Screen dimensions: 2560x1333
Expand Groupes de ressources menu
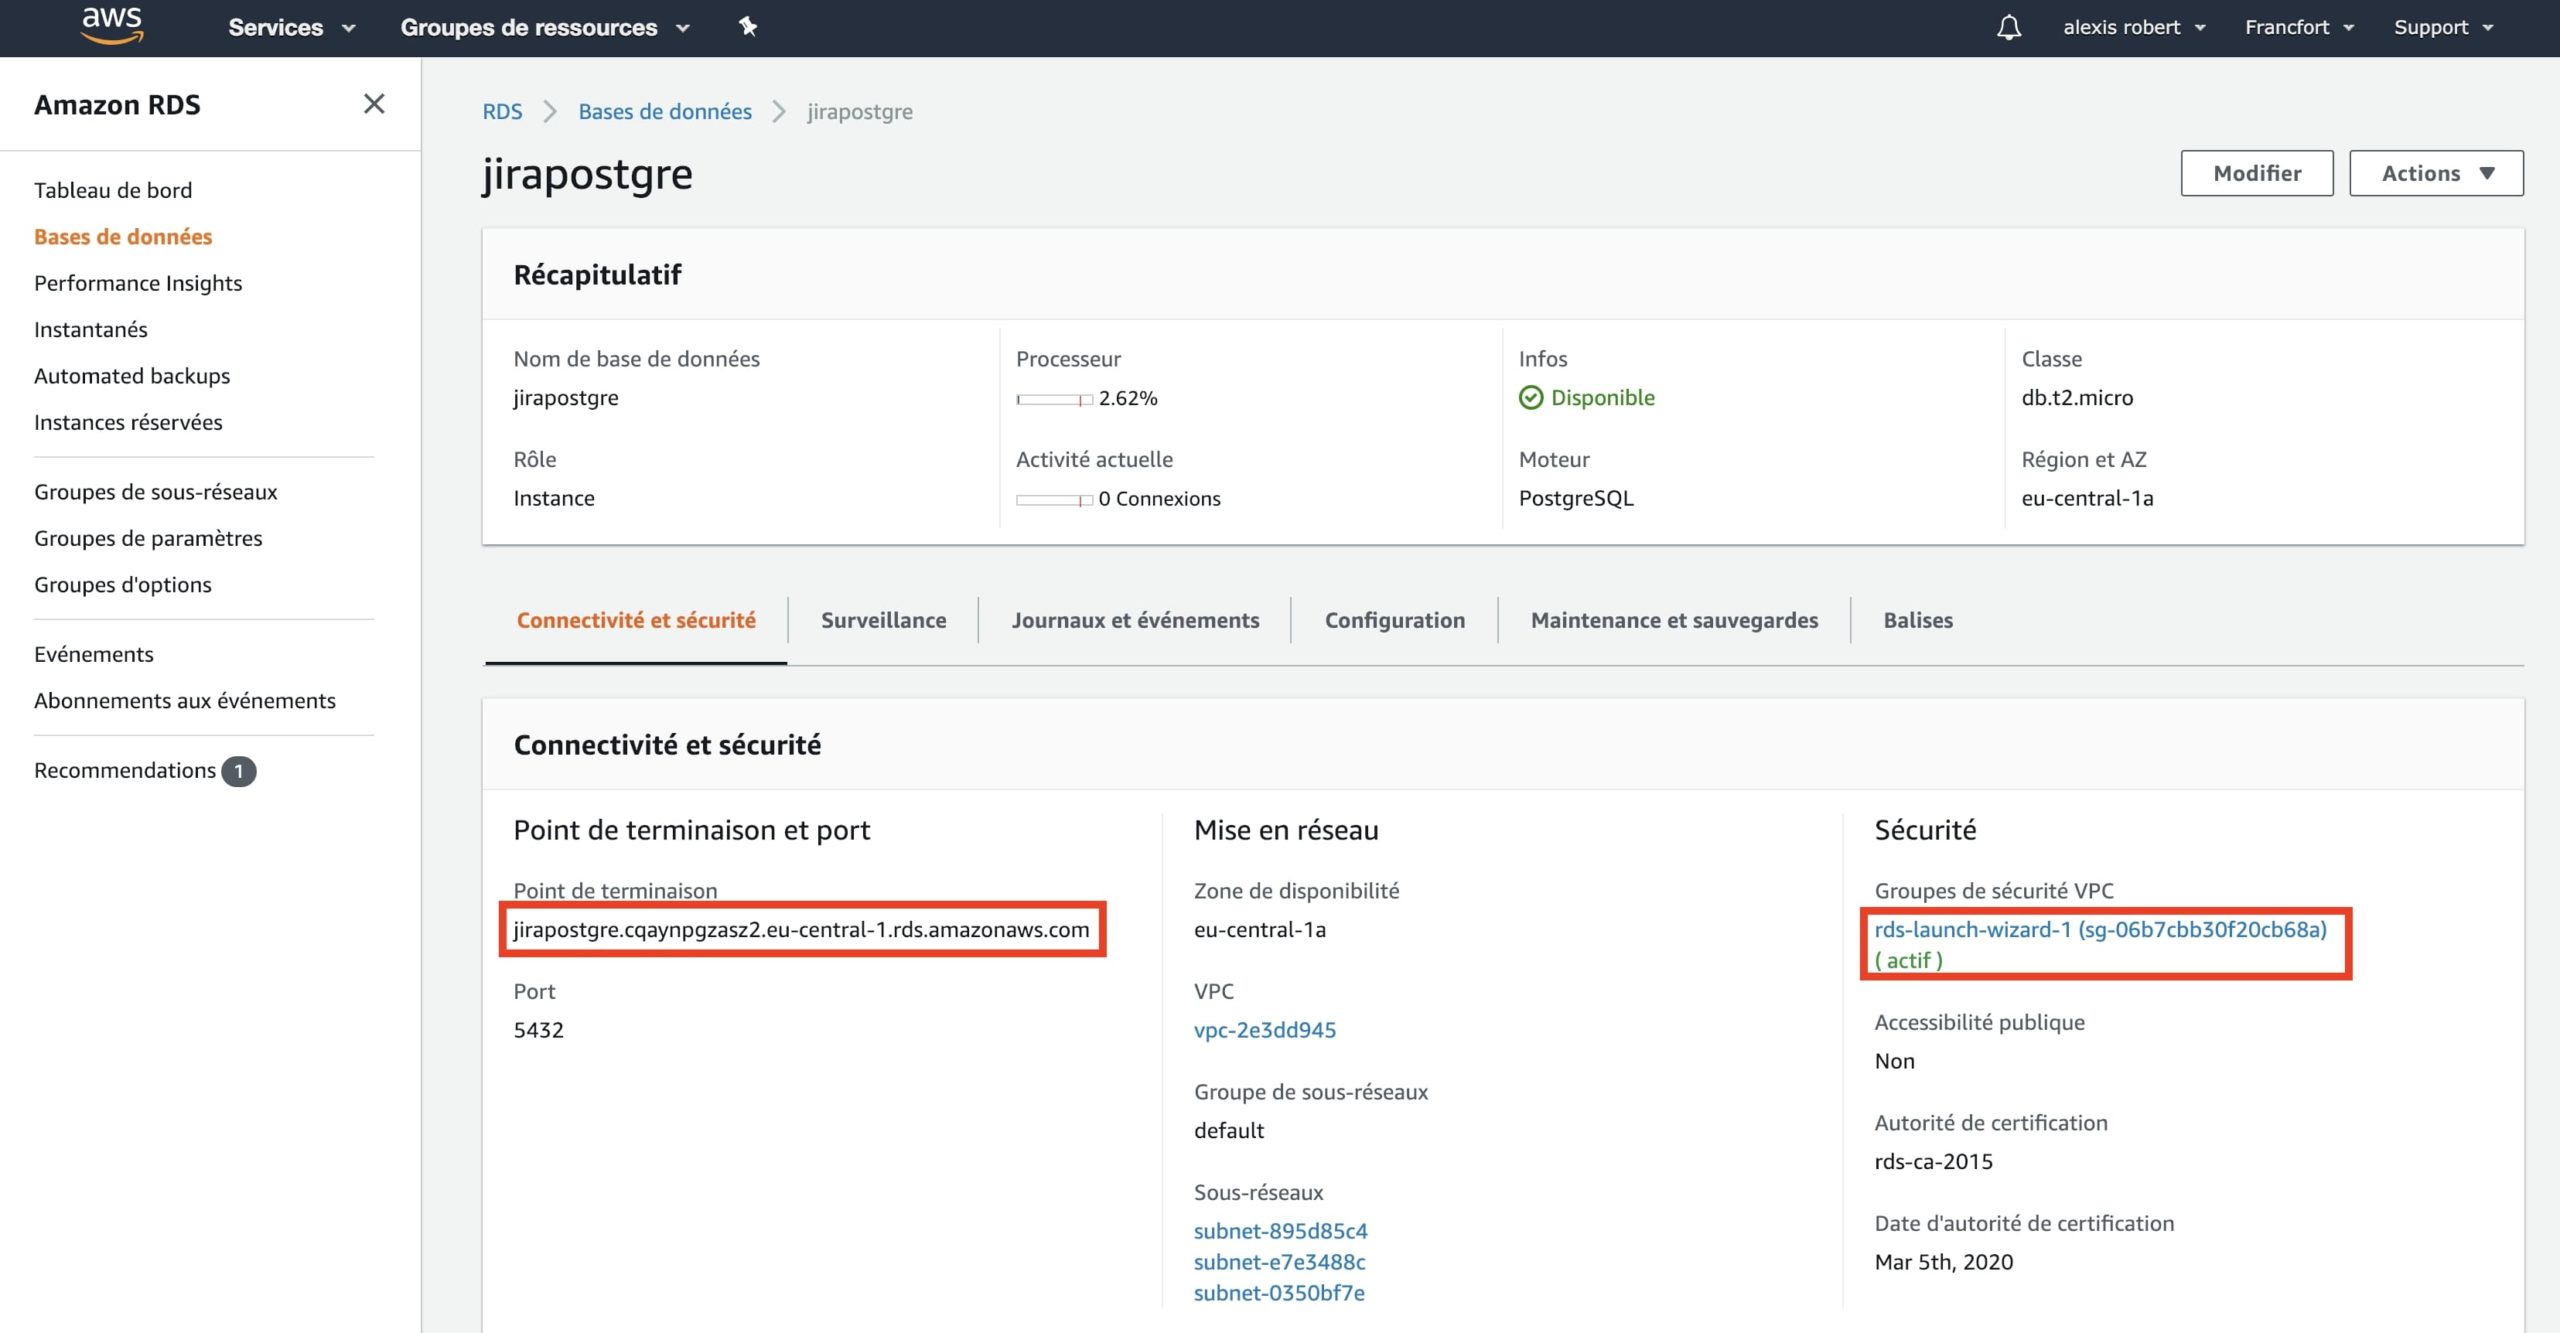tap(545, 27)
